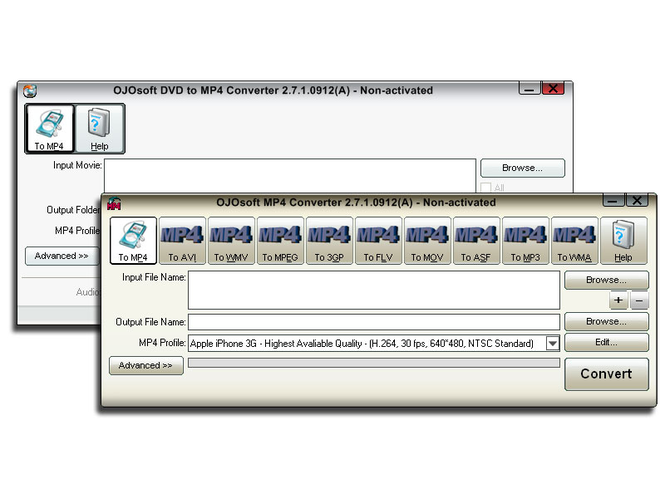Remove input file with the minus button
This screenshot has height=498, width=665.
pyautogui.click(x=639, y=300)
